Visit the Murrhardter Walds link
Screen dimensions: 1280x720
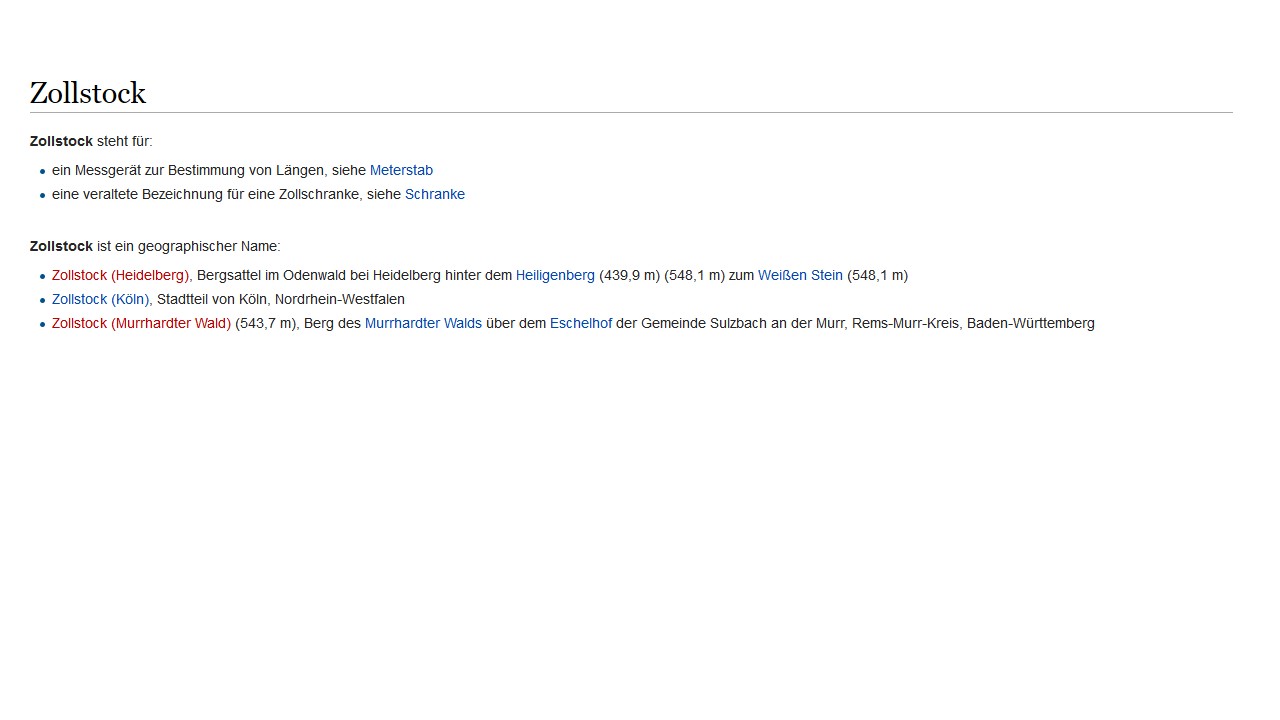[x=423, y=323]
